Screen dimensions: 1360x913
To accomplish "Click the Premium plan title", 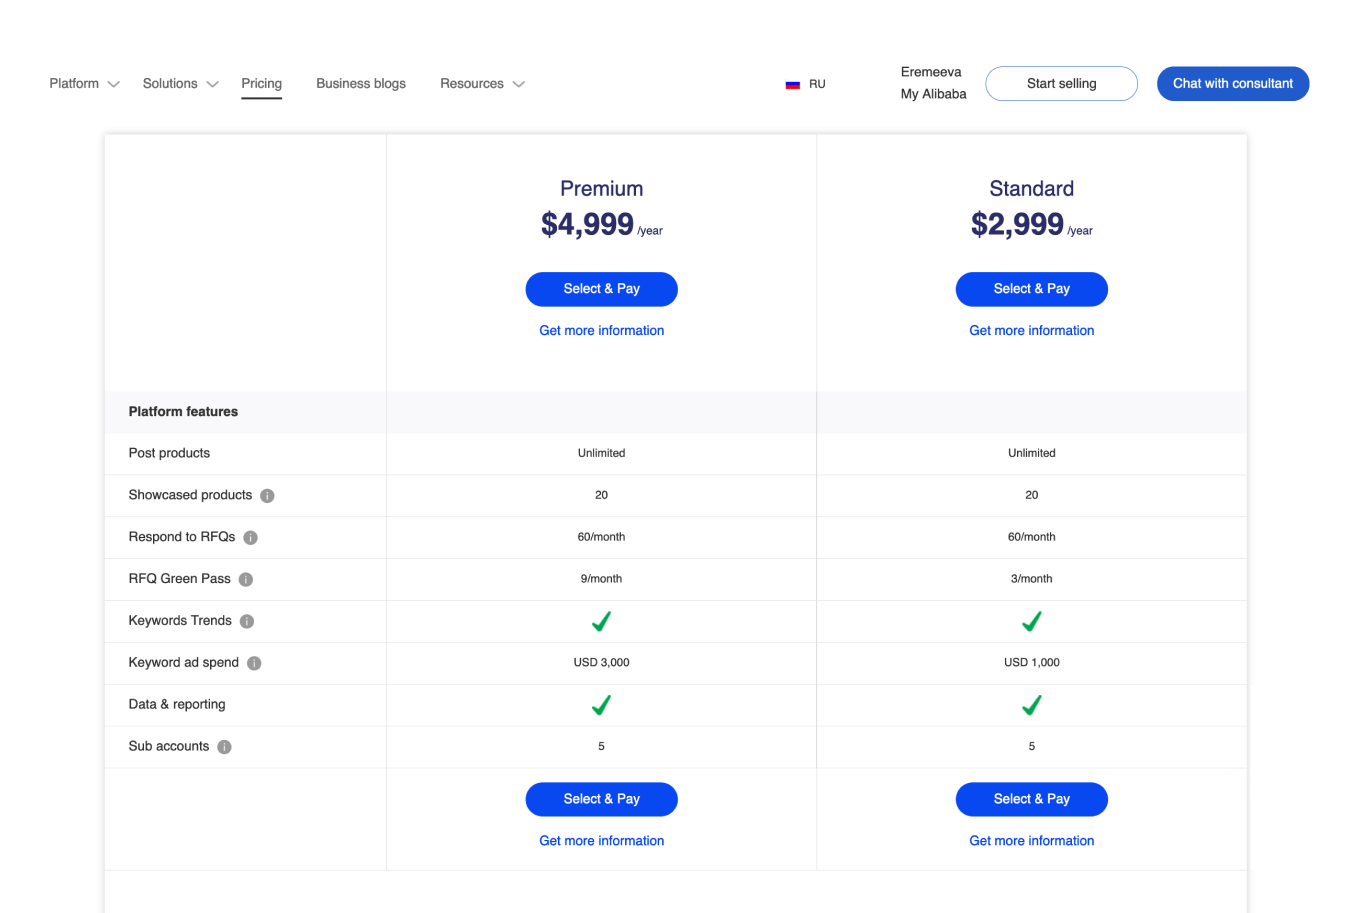I will point(601,189).
